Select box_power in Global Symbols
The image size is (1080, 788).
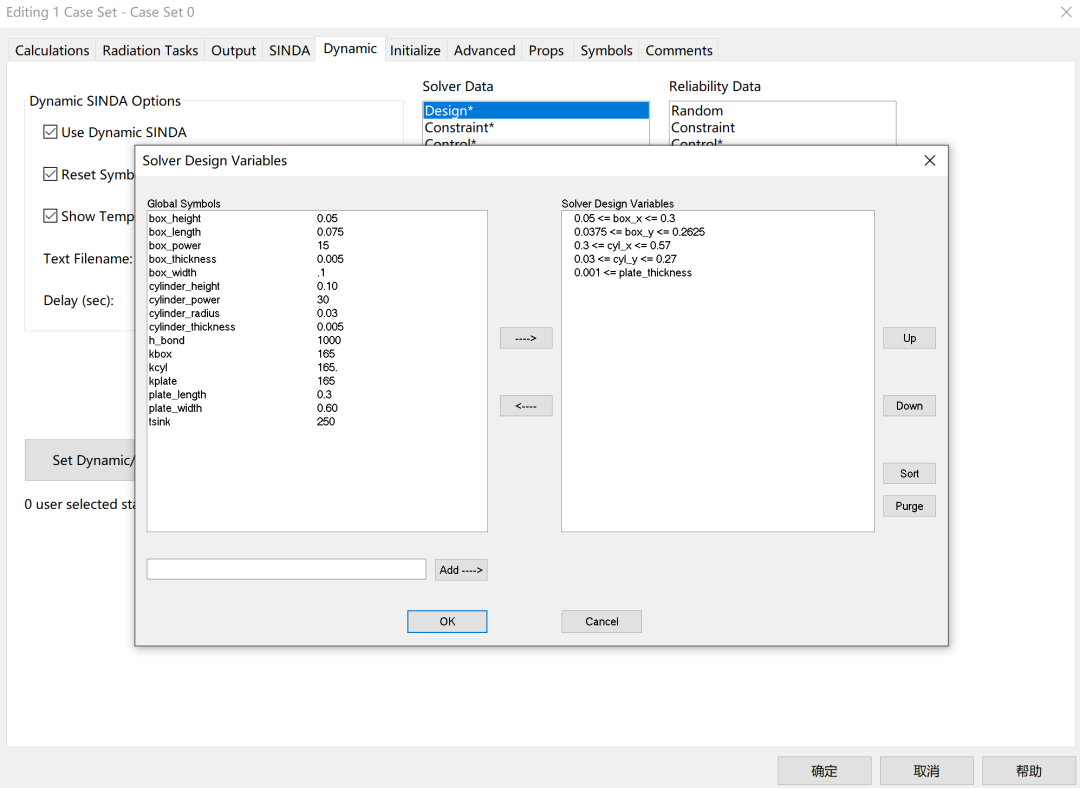coord(317,245)
